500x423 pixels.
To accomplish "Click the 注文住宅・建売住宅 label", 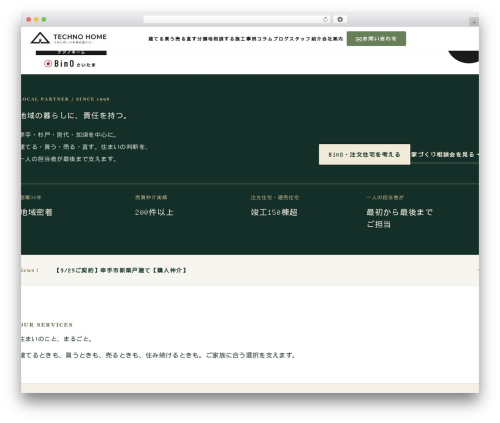I will tap(275, 197).
